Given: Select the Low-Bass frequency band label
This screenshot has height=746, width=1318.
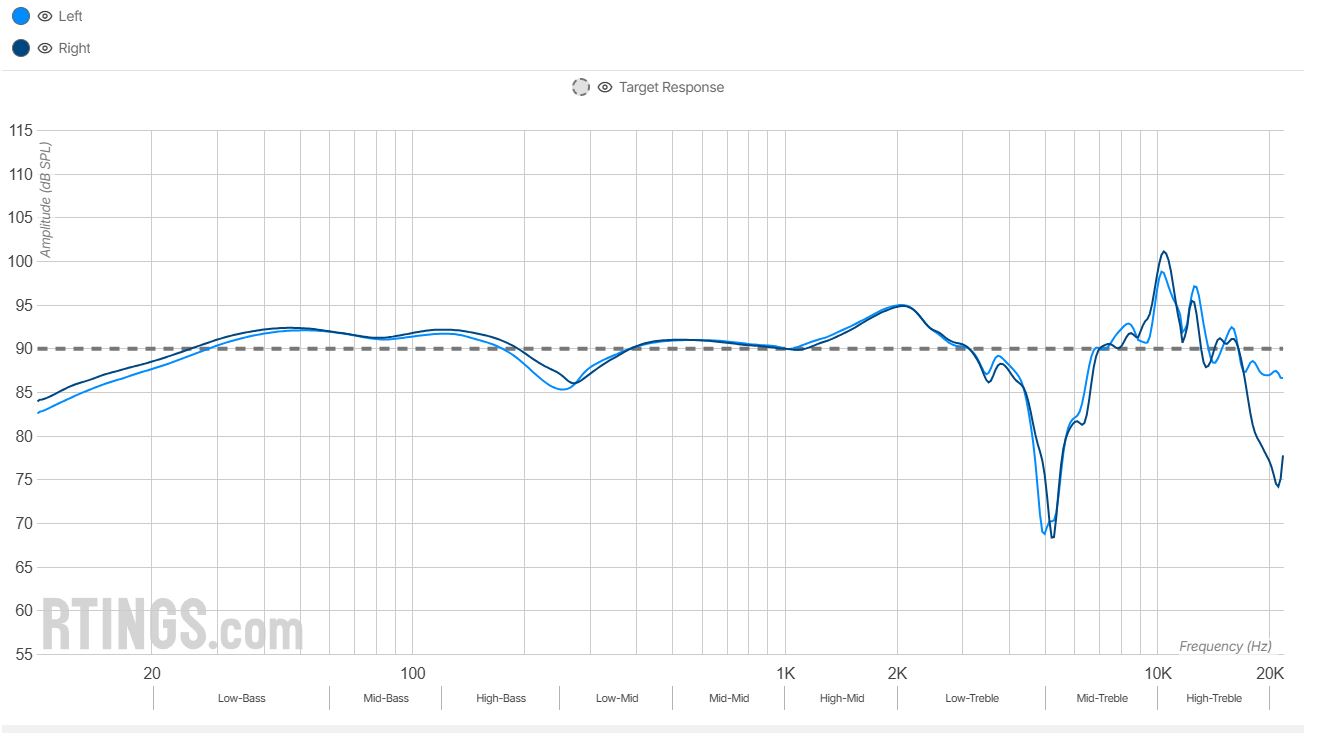Looking at the screenshot, I should click(x=242, y=698).
